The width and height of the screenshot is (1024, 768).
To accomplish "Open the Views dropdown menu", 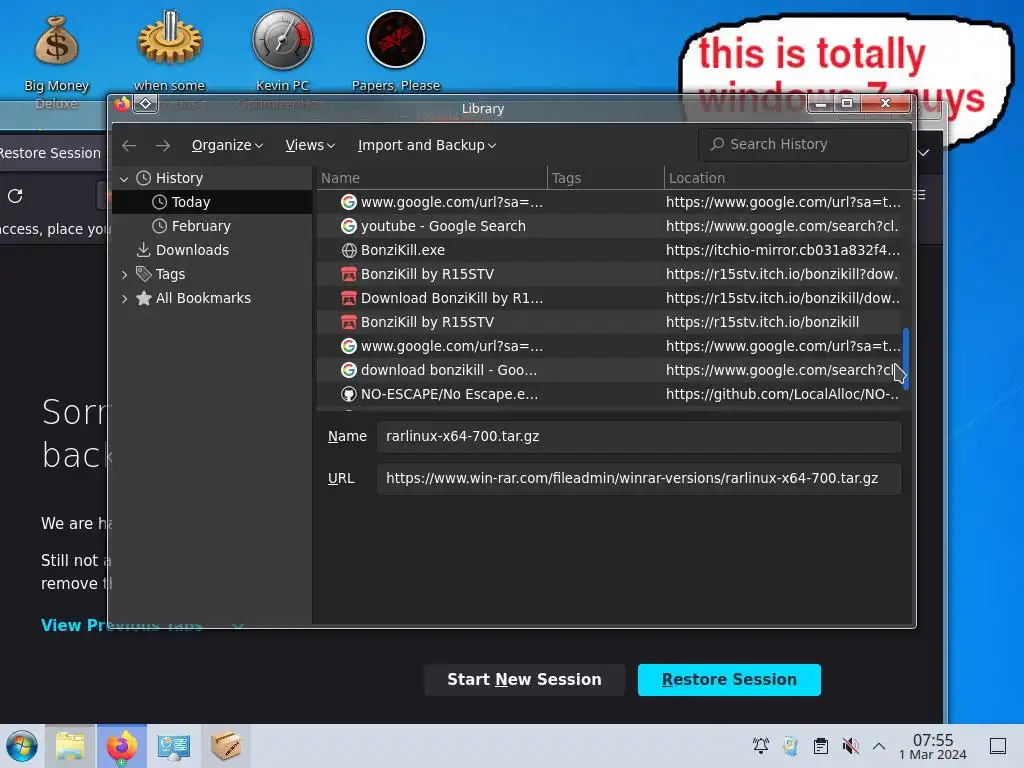I will coord(310,145).
